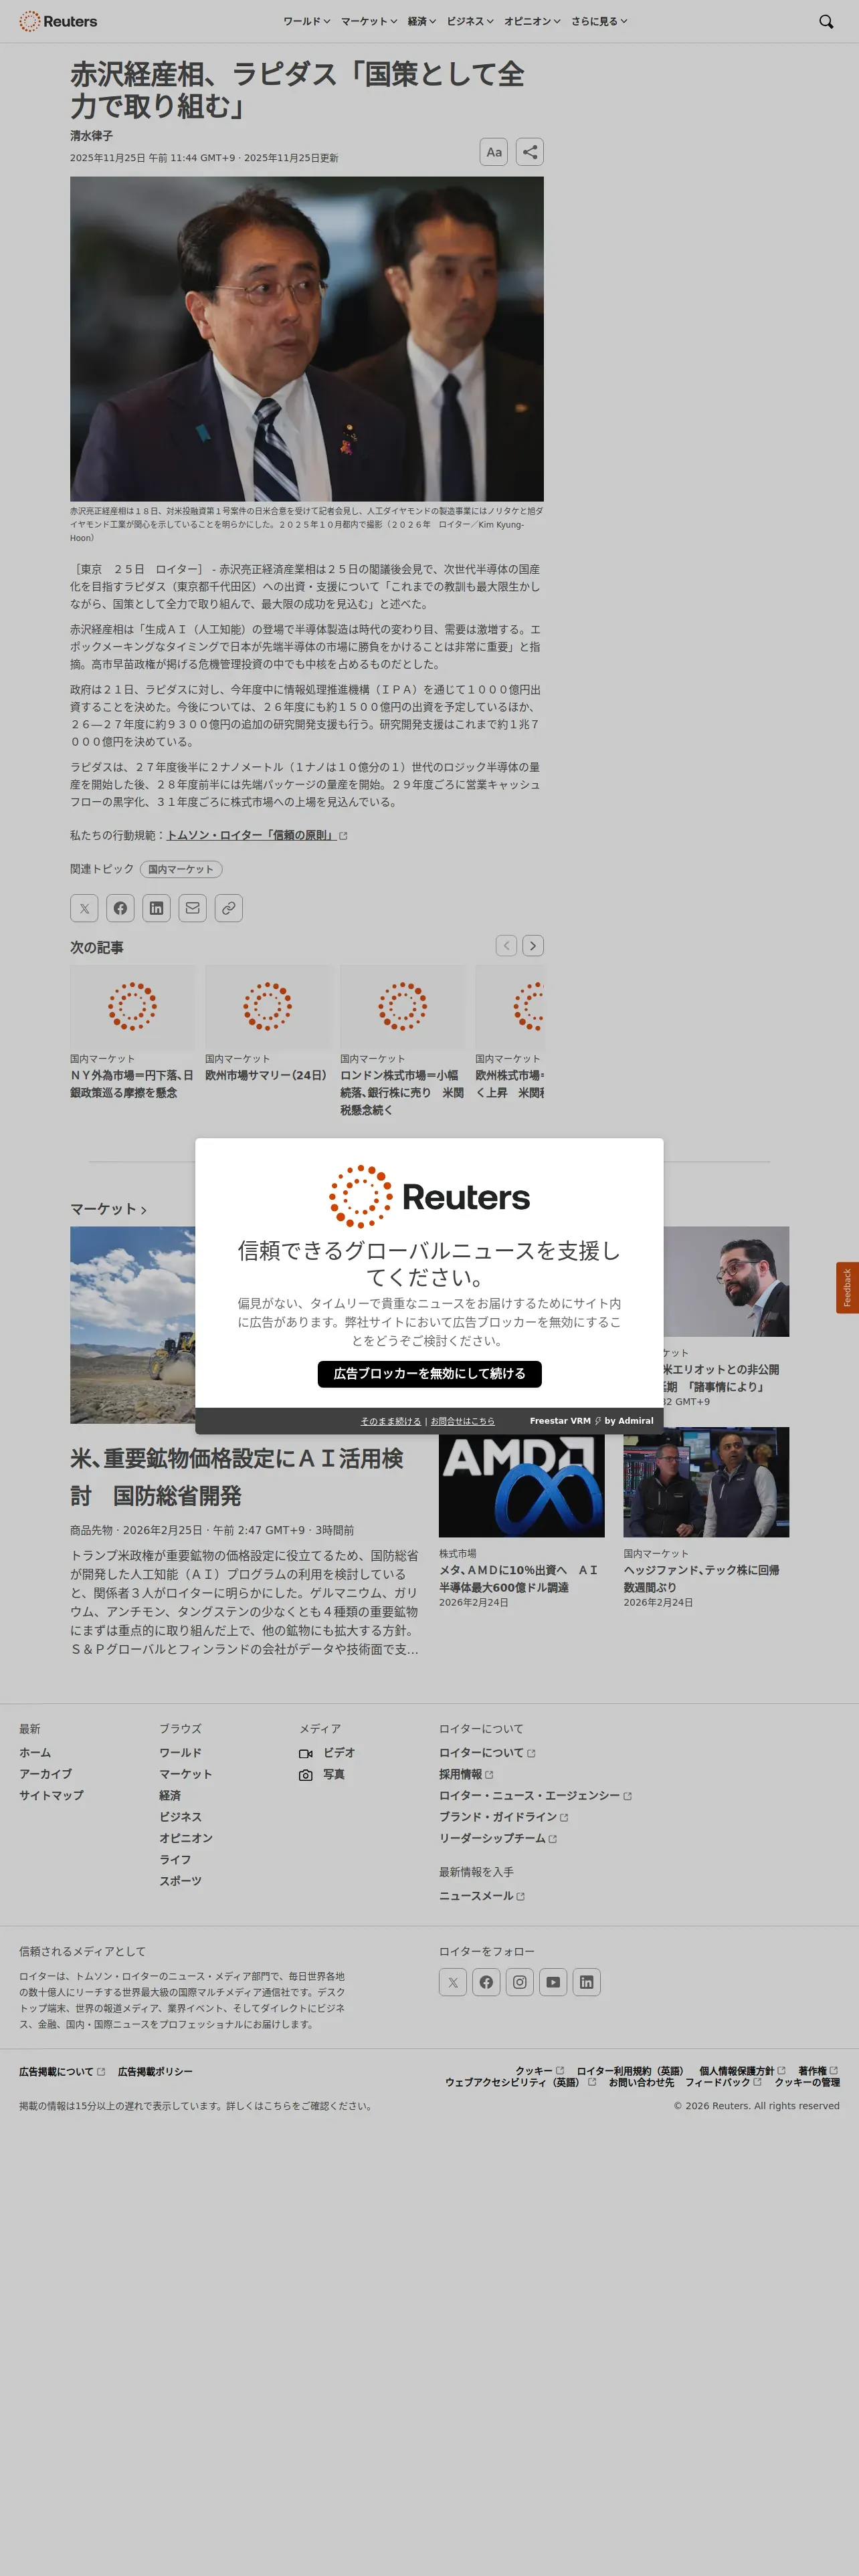This screenshot has height=2576, width=859.
Task: Expand the ビジネス header menu
Action: pyautogui.click(x=470, y=21)
